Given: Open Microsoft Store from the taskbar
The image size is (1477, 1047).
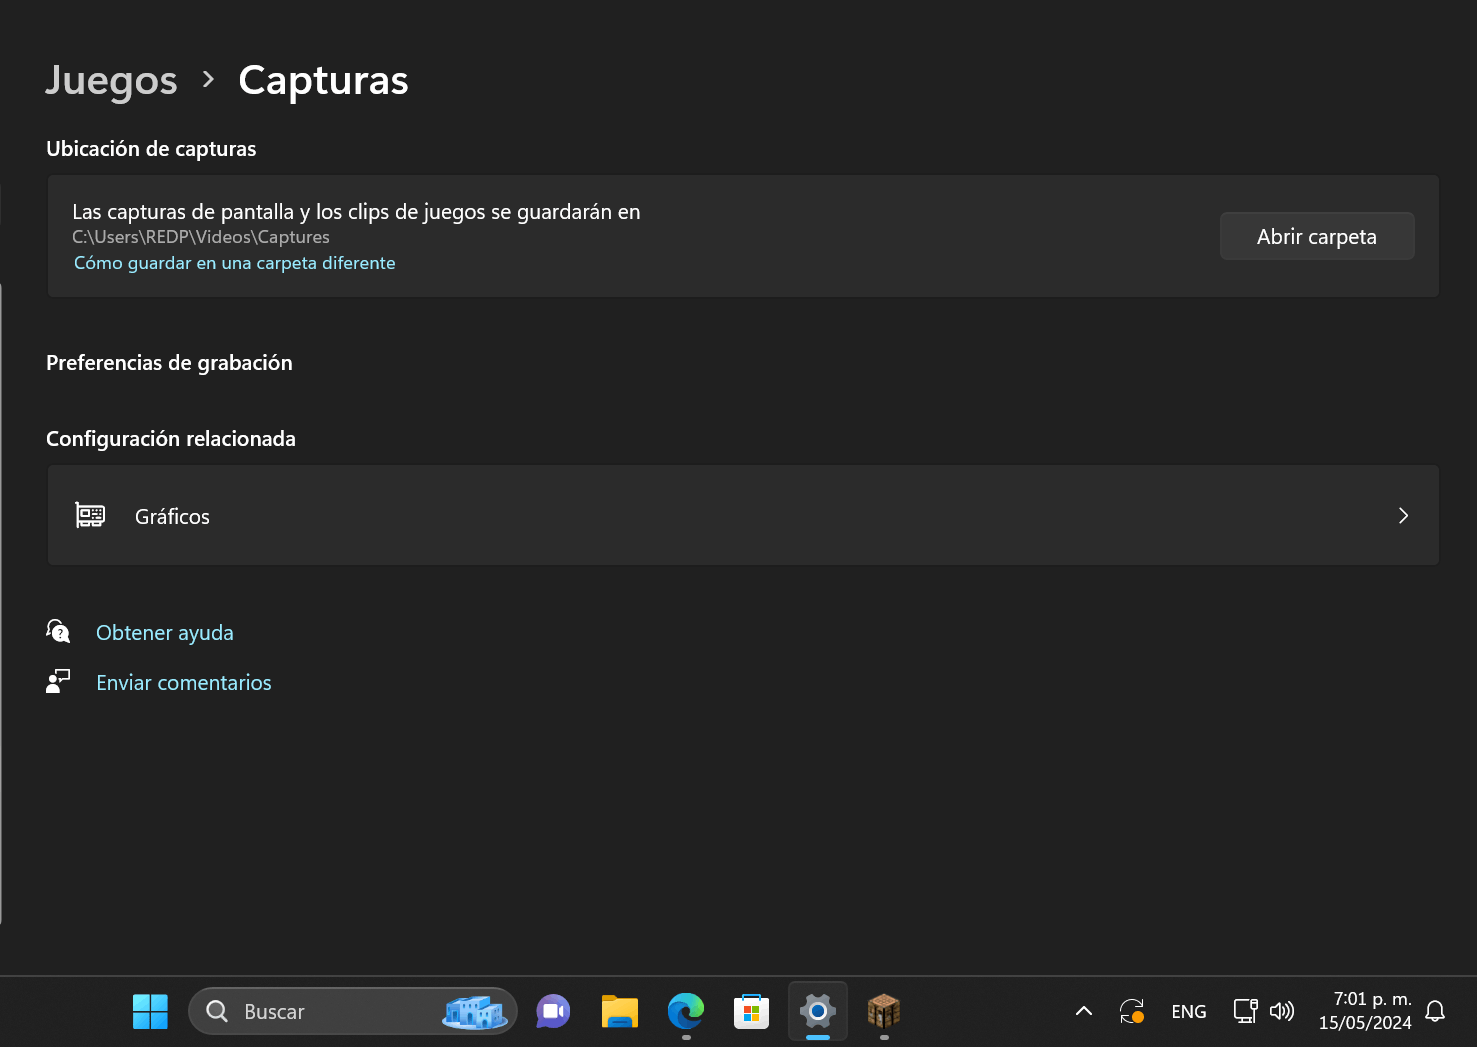Looking at the screenshot, I should (x=751, y=1011).
